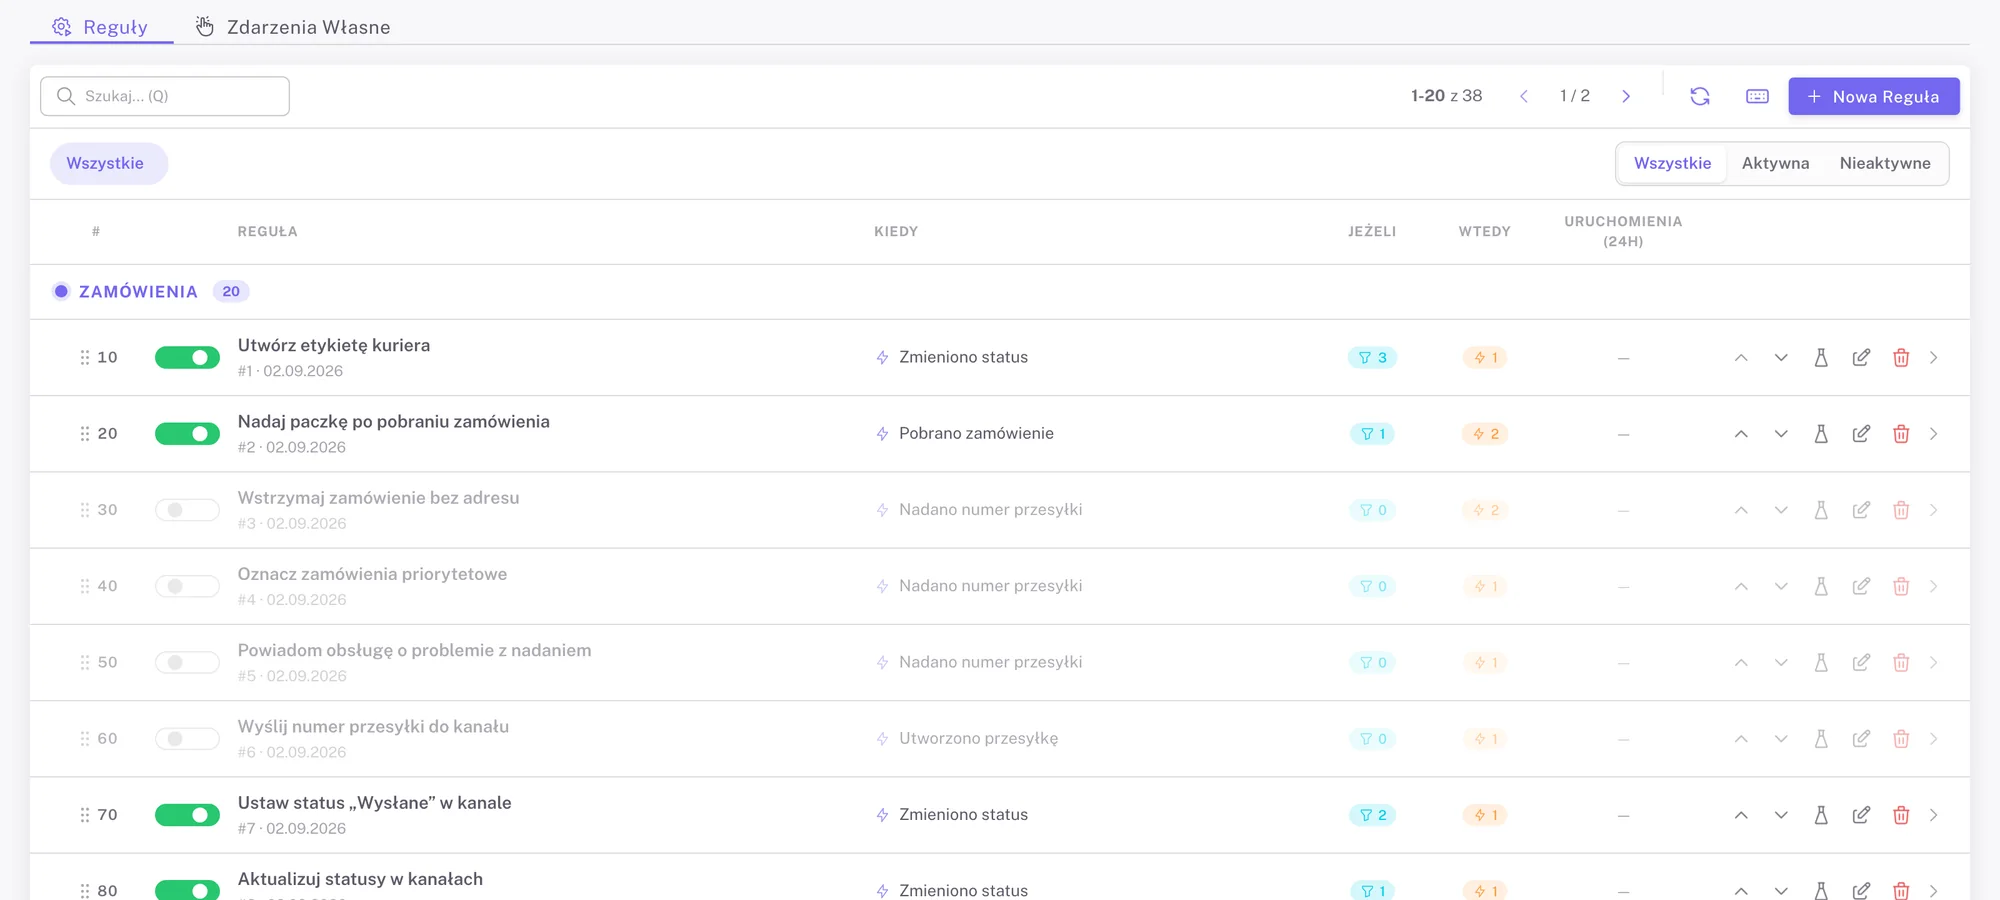Expand details of 'Utwórz etykietę kuriera' row chevron
Viewport: 2000px width, 900px height.
(1934, 358)
